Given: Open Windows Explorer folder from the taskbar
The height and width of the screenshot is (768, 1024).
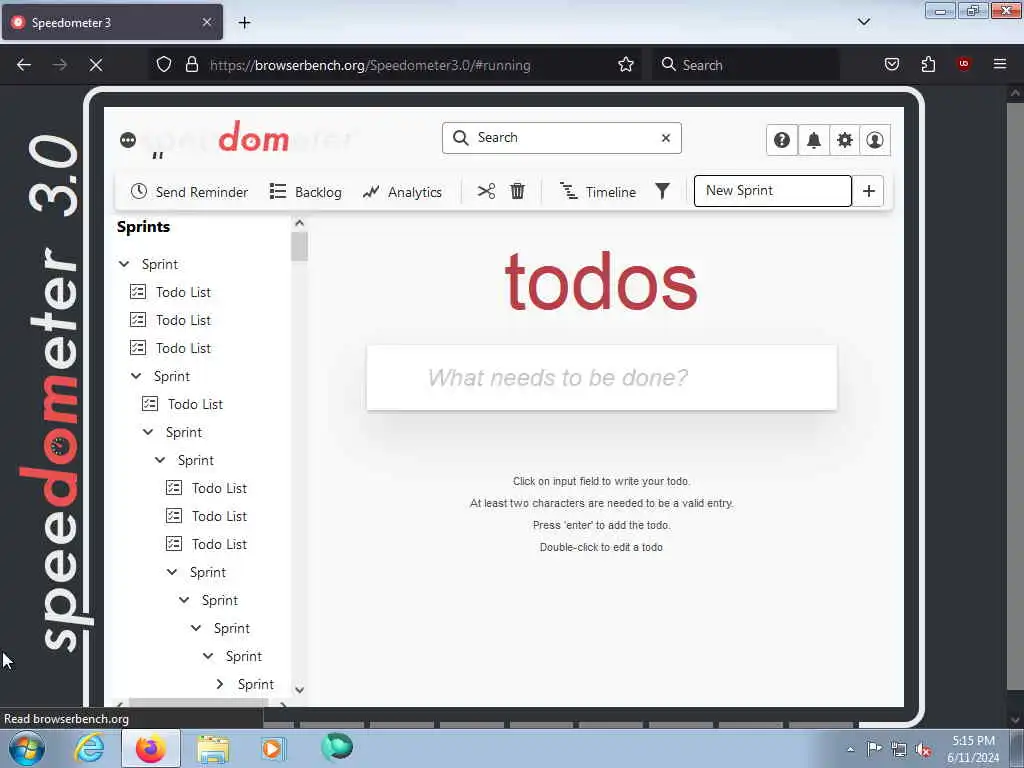Looking at the screenshot, I should point(213,749).
